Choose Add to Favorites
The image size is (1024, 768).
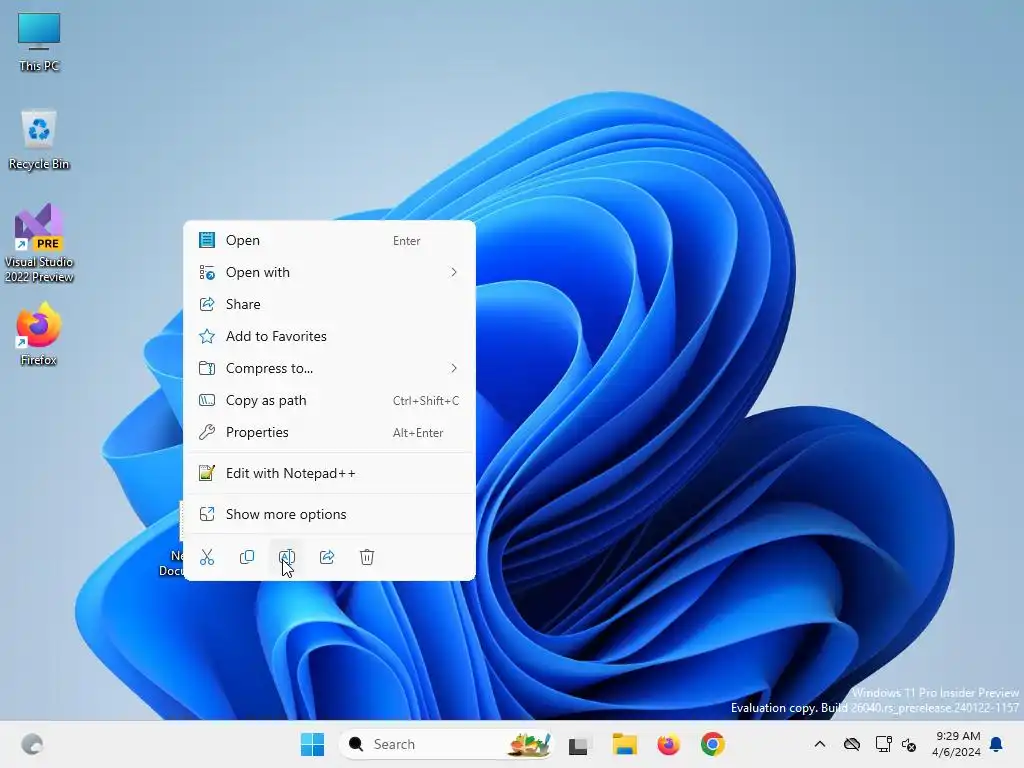pos(329,336)
